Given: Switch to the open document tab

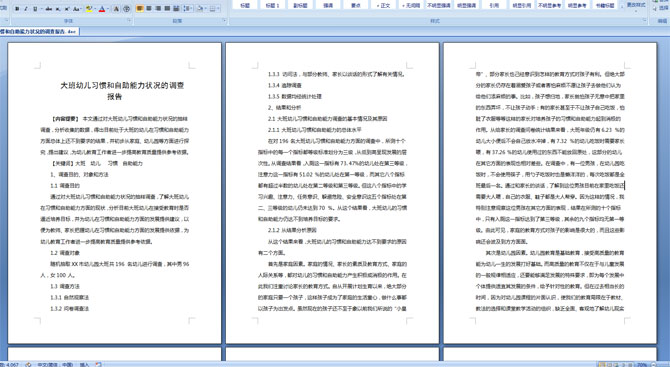Looking at the screenshot, I should point(39,32).
